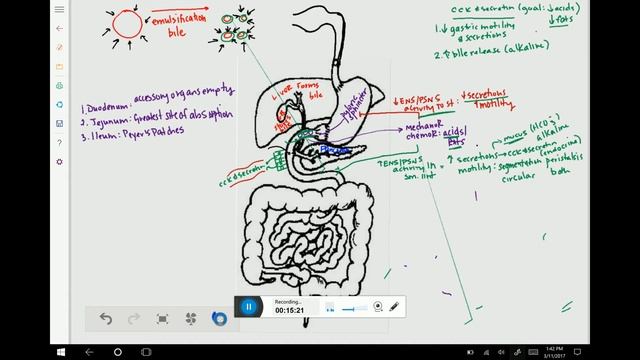Check the battery status tray icon
This screenshot has width=640, height=360.
(x=470, y=352)
